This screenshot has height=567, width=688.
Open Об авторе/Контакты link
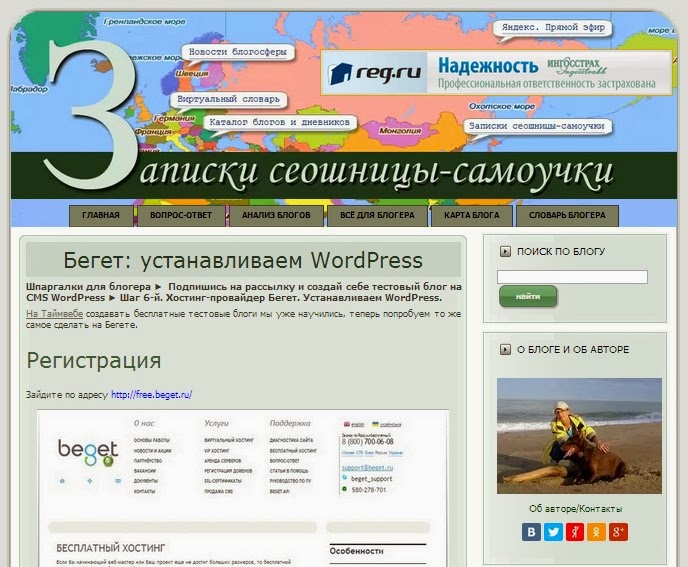pyautogui.click(x=575, y=509)
